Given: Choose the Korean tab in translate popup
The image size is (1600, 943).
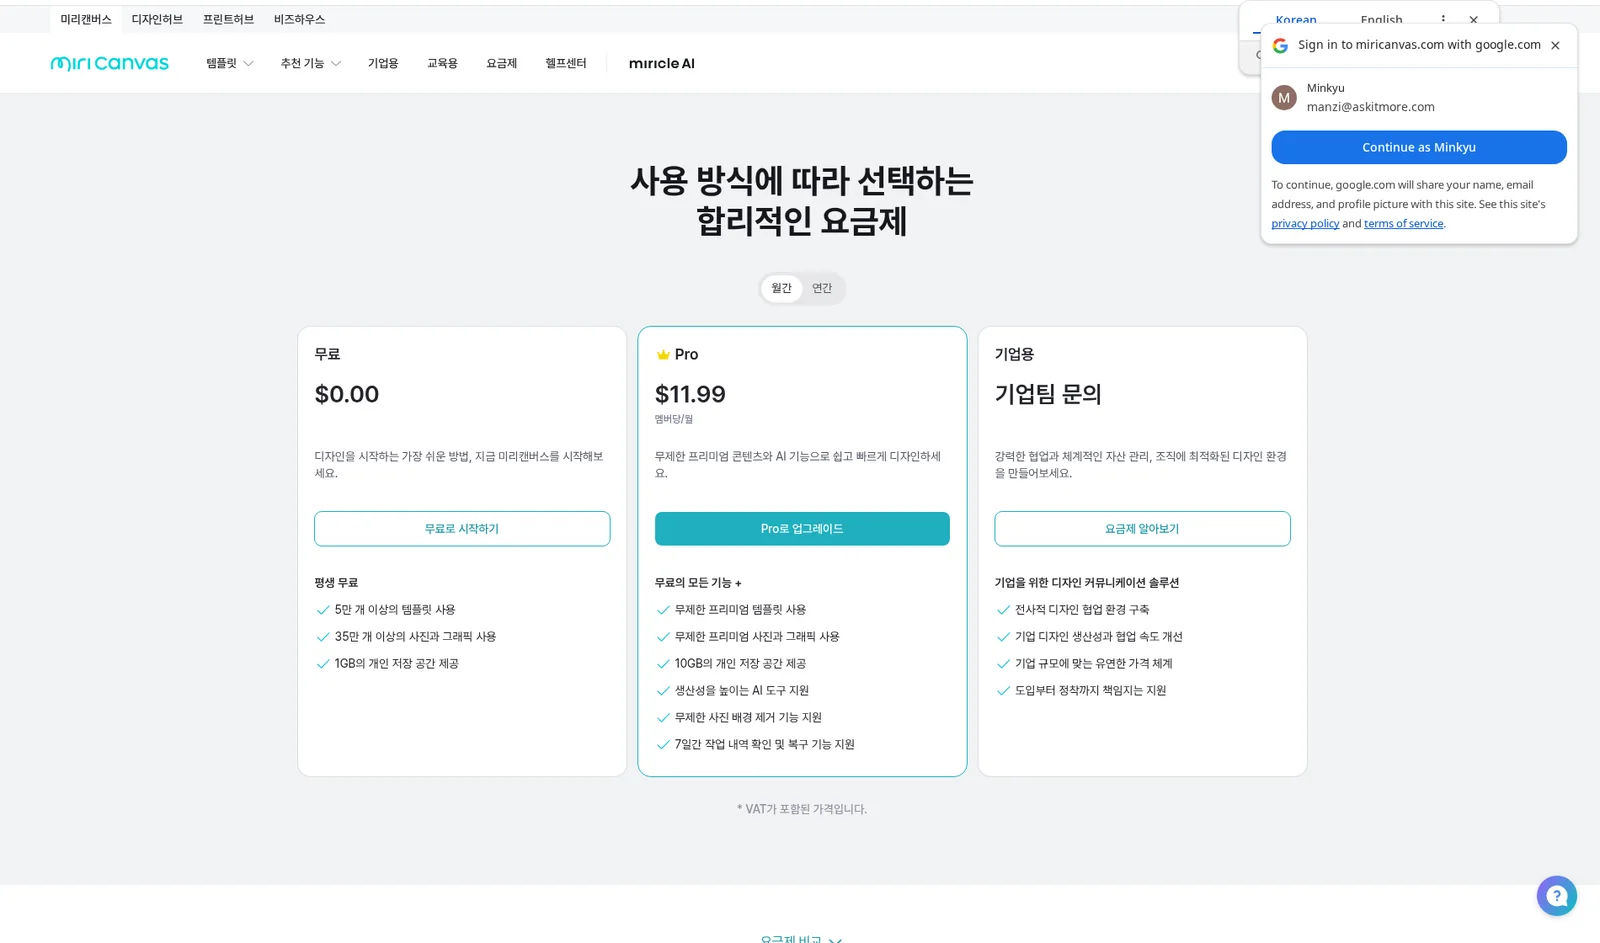Looking at the screenshot, I should [1296, 20].
